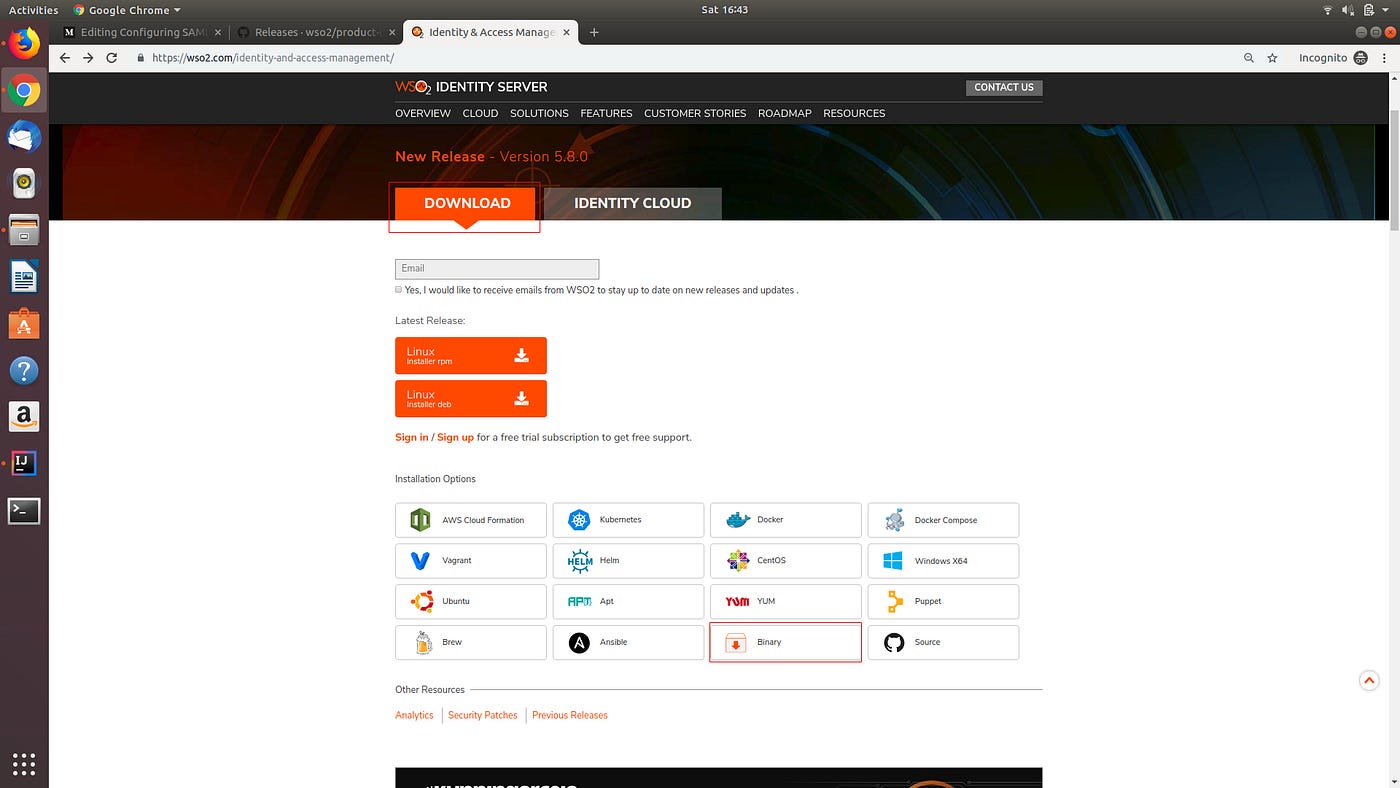Download Linux Installer deb
Image resolution: width=1400 pixels, height=788 pixels.
click(471, 398)
